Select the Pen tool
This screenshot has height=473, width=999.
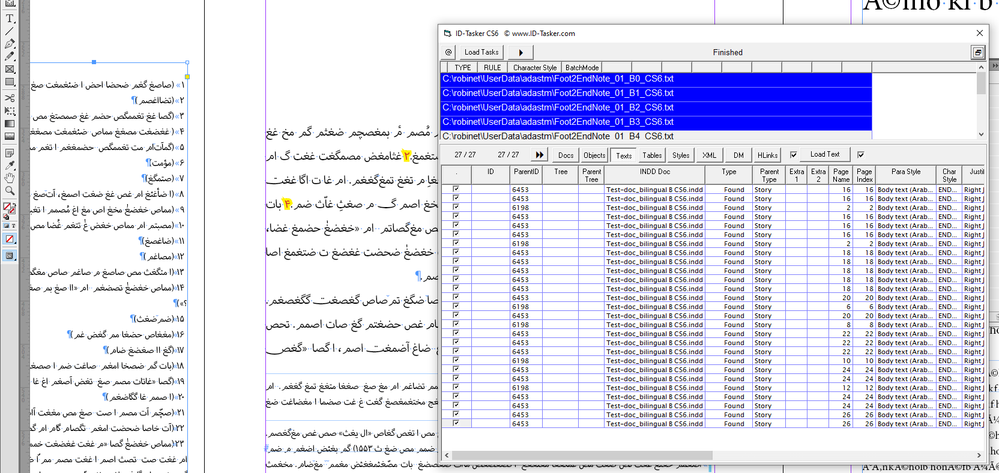pyautogui.click(x=10, y=44)
